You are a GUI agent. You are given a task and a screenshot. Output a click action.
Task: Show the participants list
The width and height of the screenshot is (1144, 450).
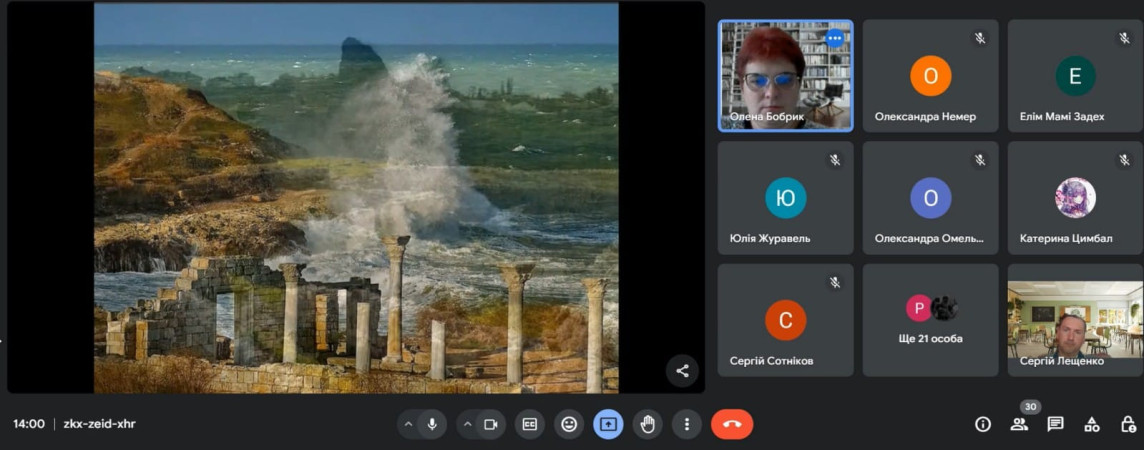1019,424
